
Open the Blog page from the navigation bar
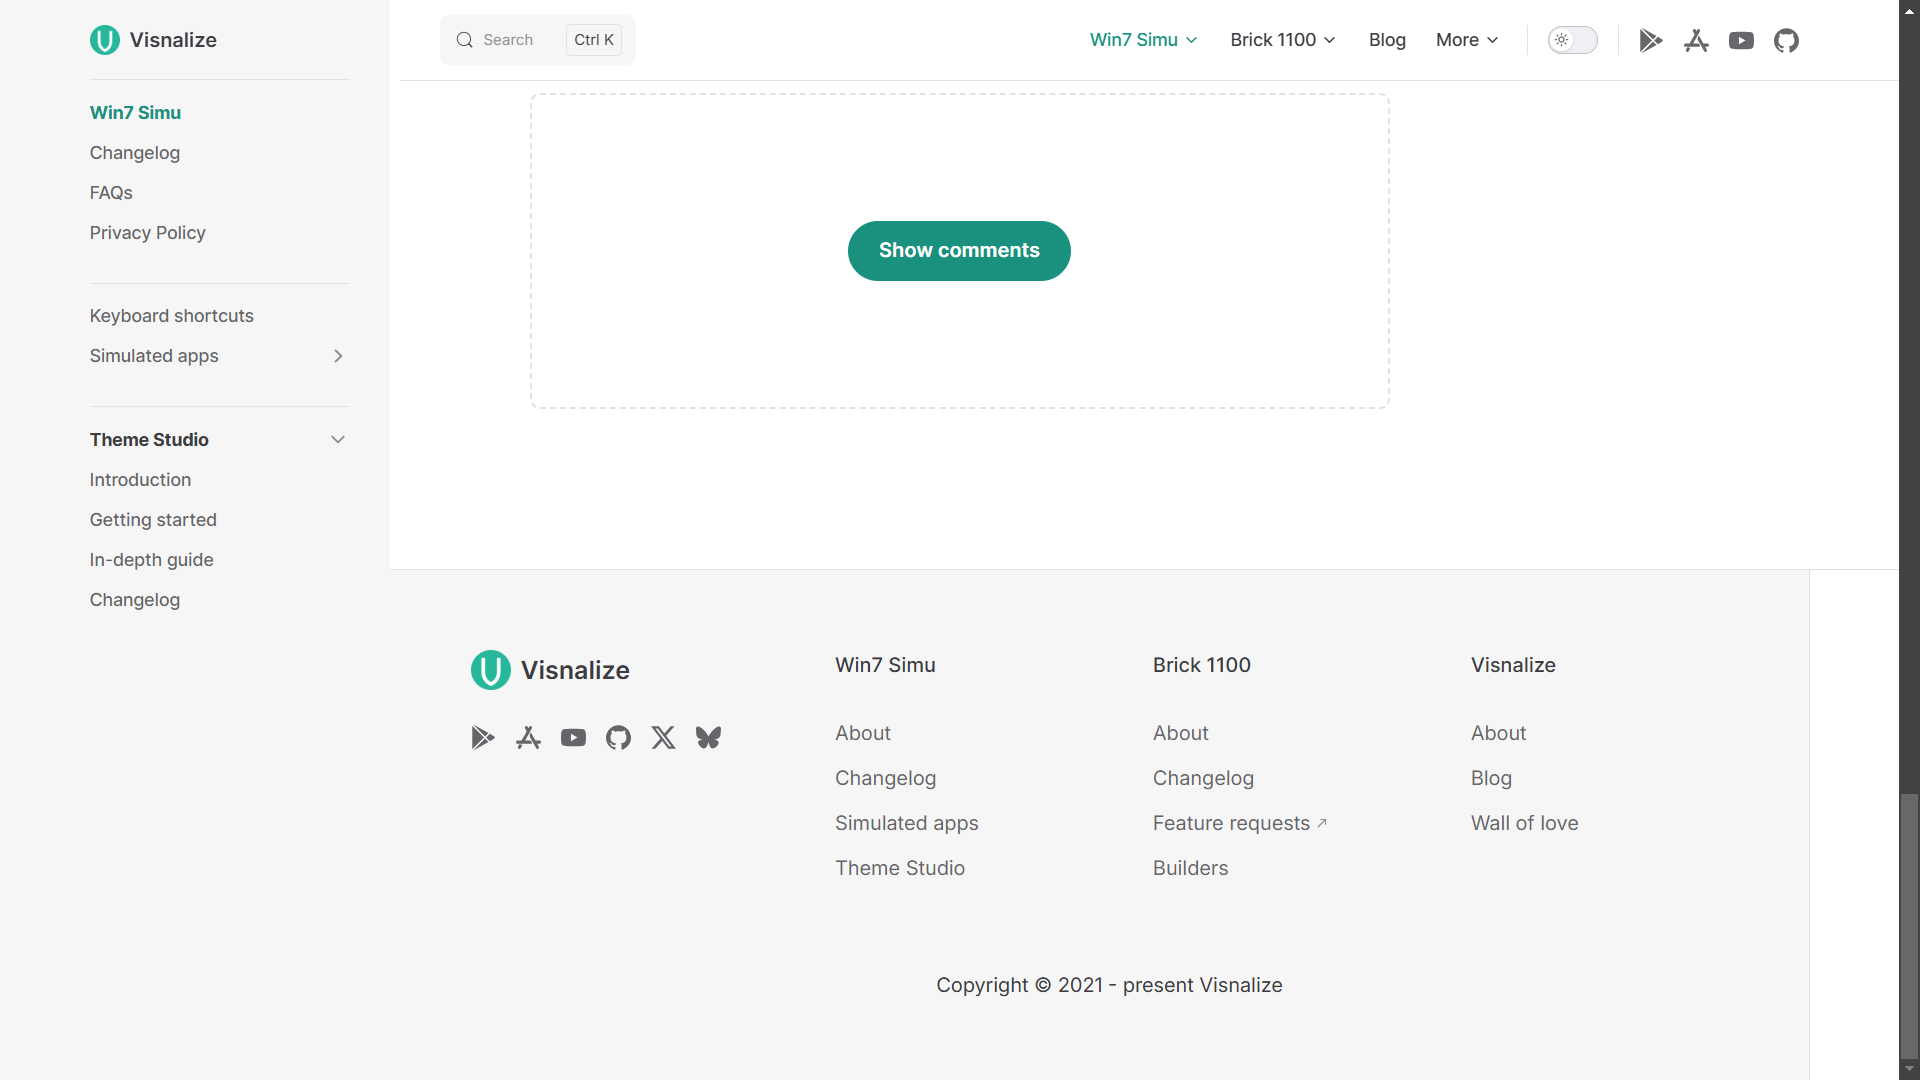click(x=1386, y=40)
